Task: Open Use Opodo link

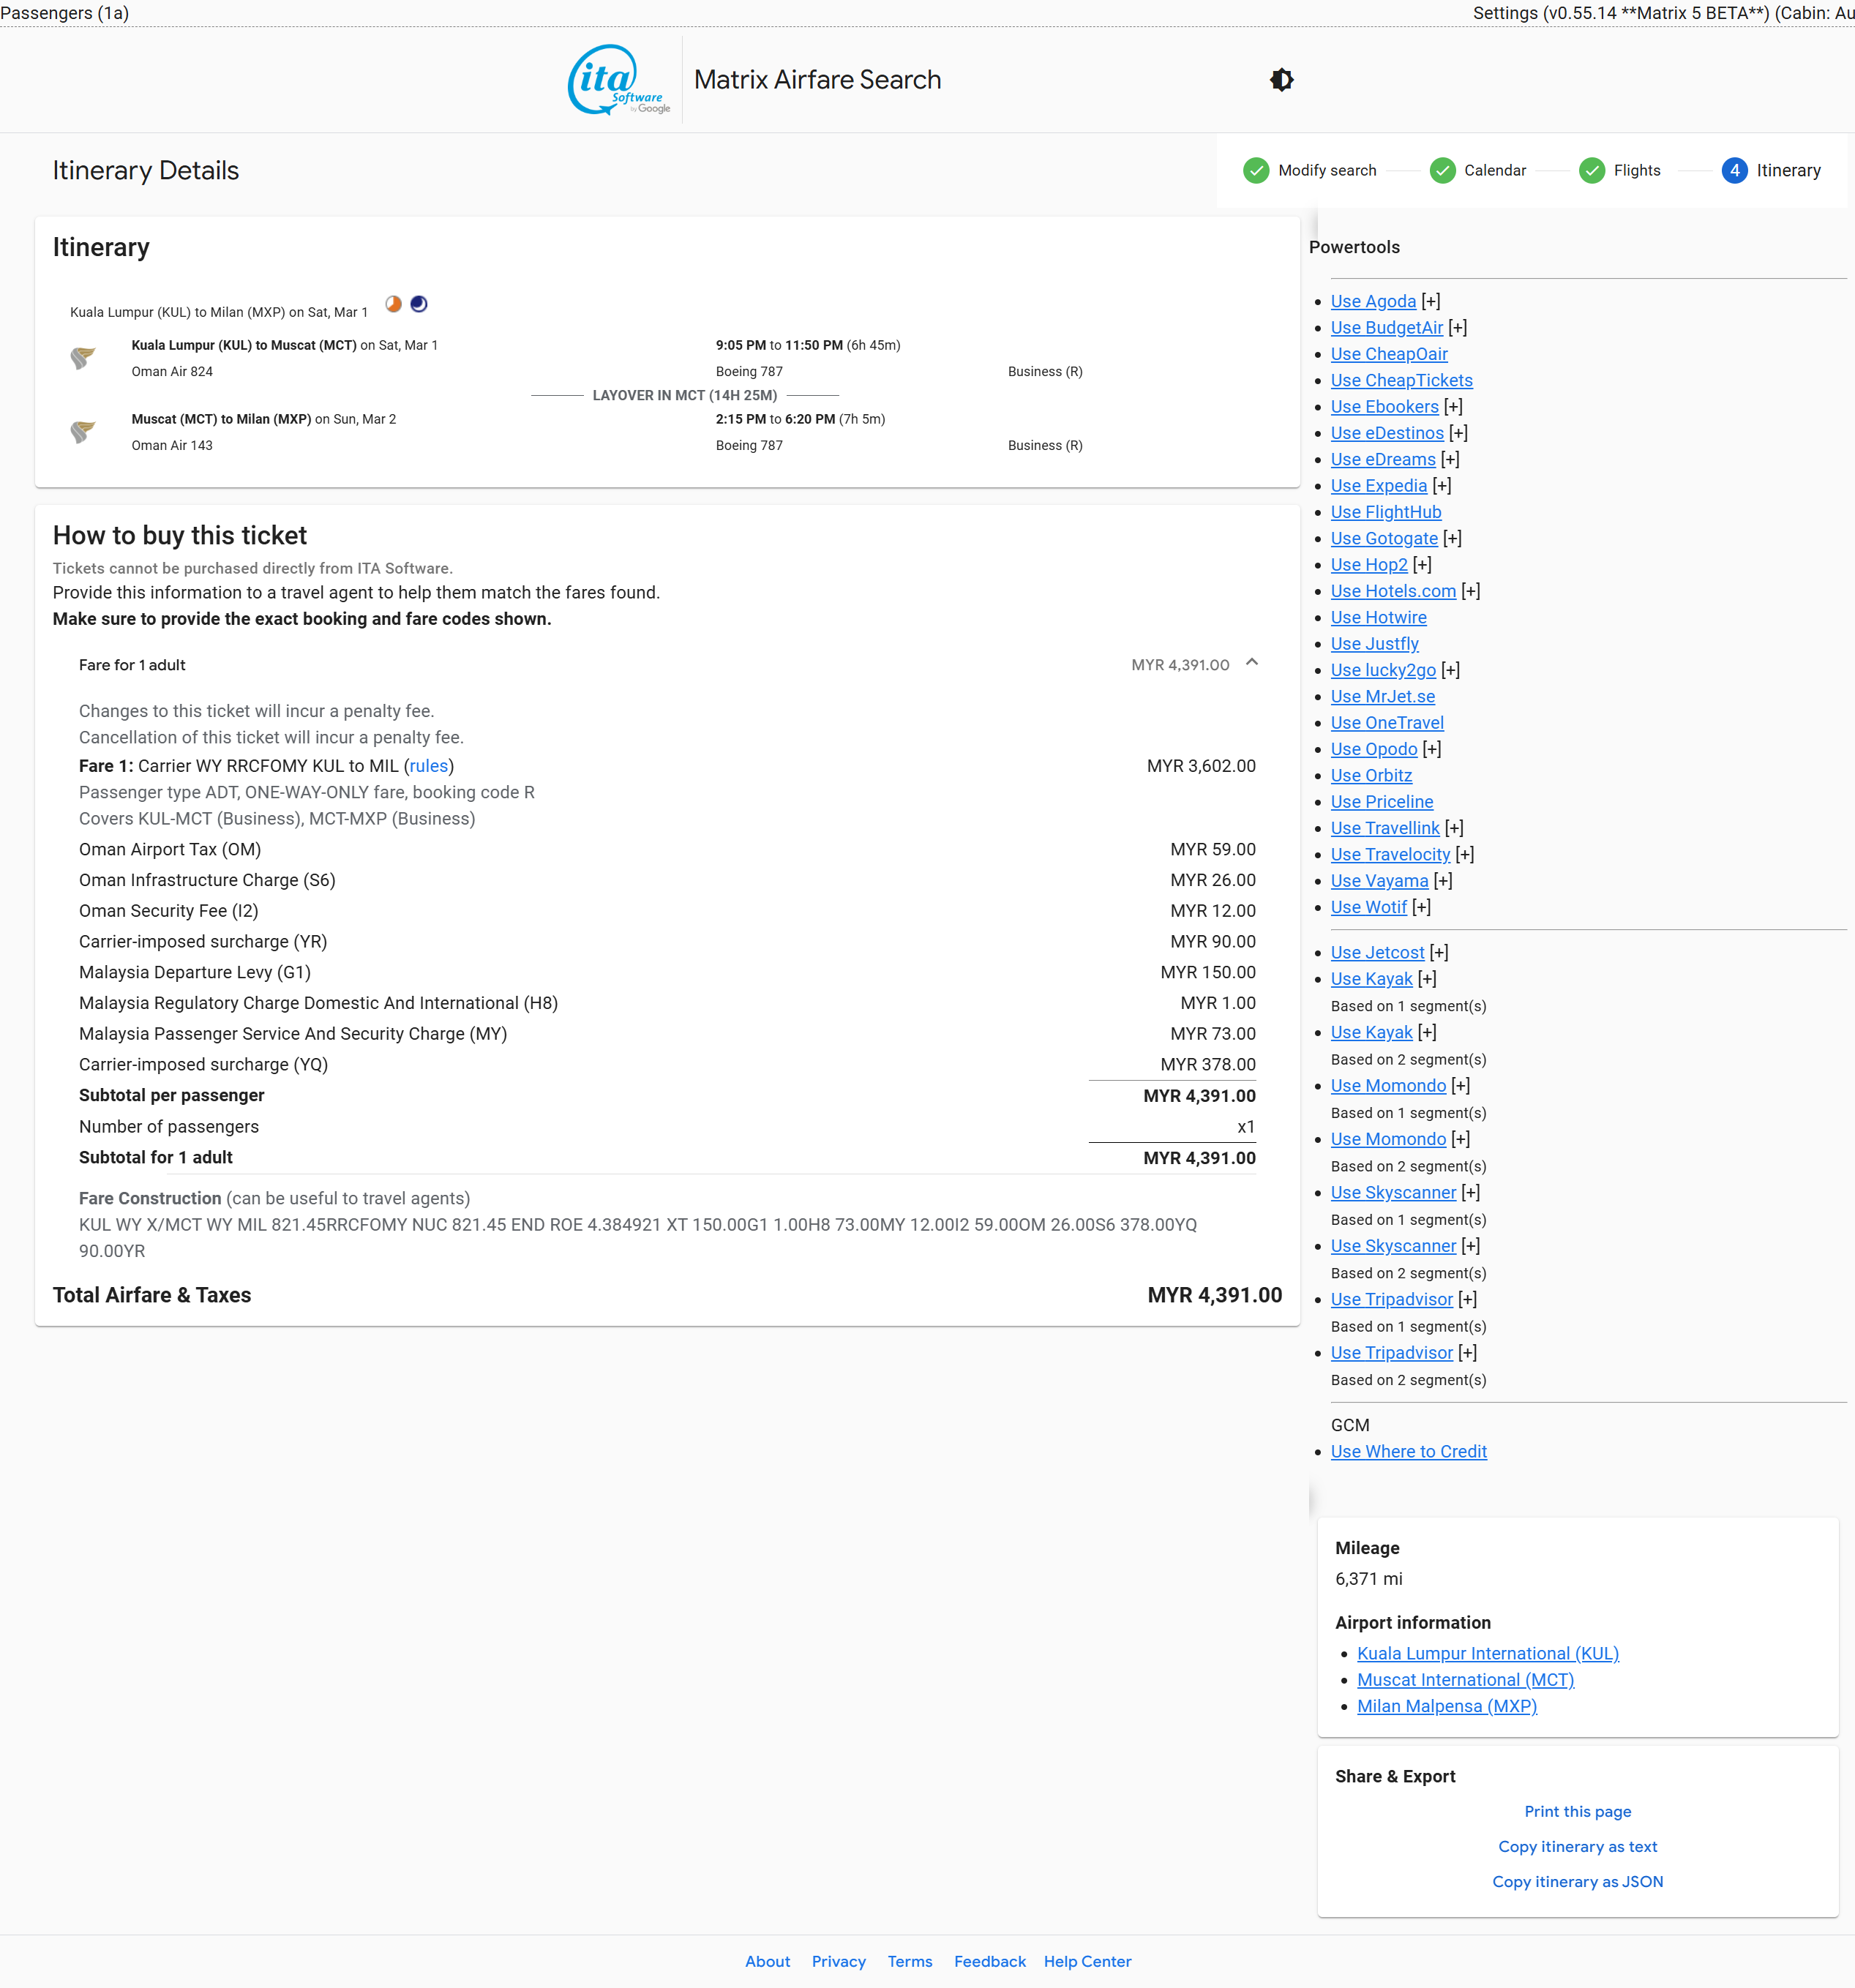Action: (1374, 749)
